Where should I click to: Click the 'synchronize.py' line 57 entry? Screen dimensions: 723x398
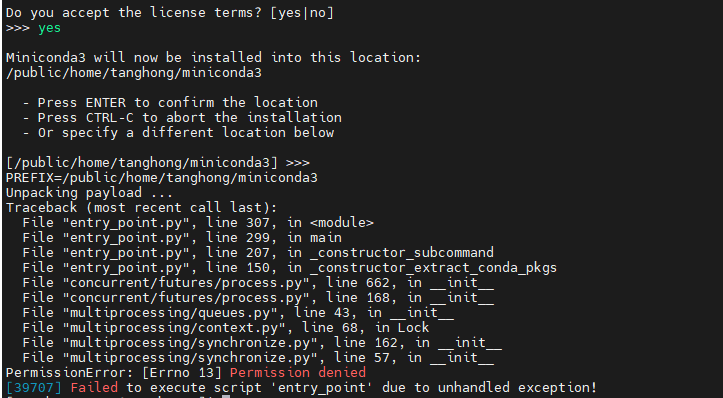pyautogui.click(x=258, y=357)
